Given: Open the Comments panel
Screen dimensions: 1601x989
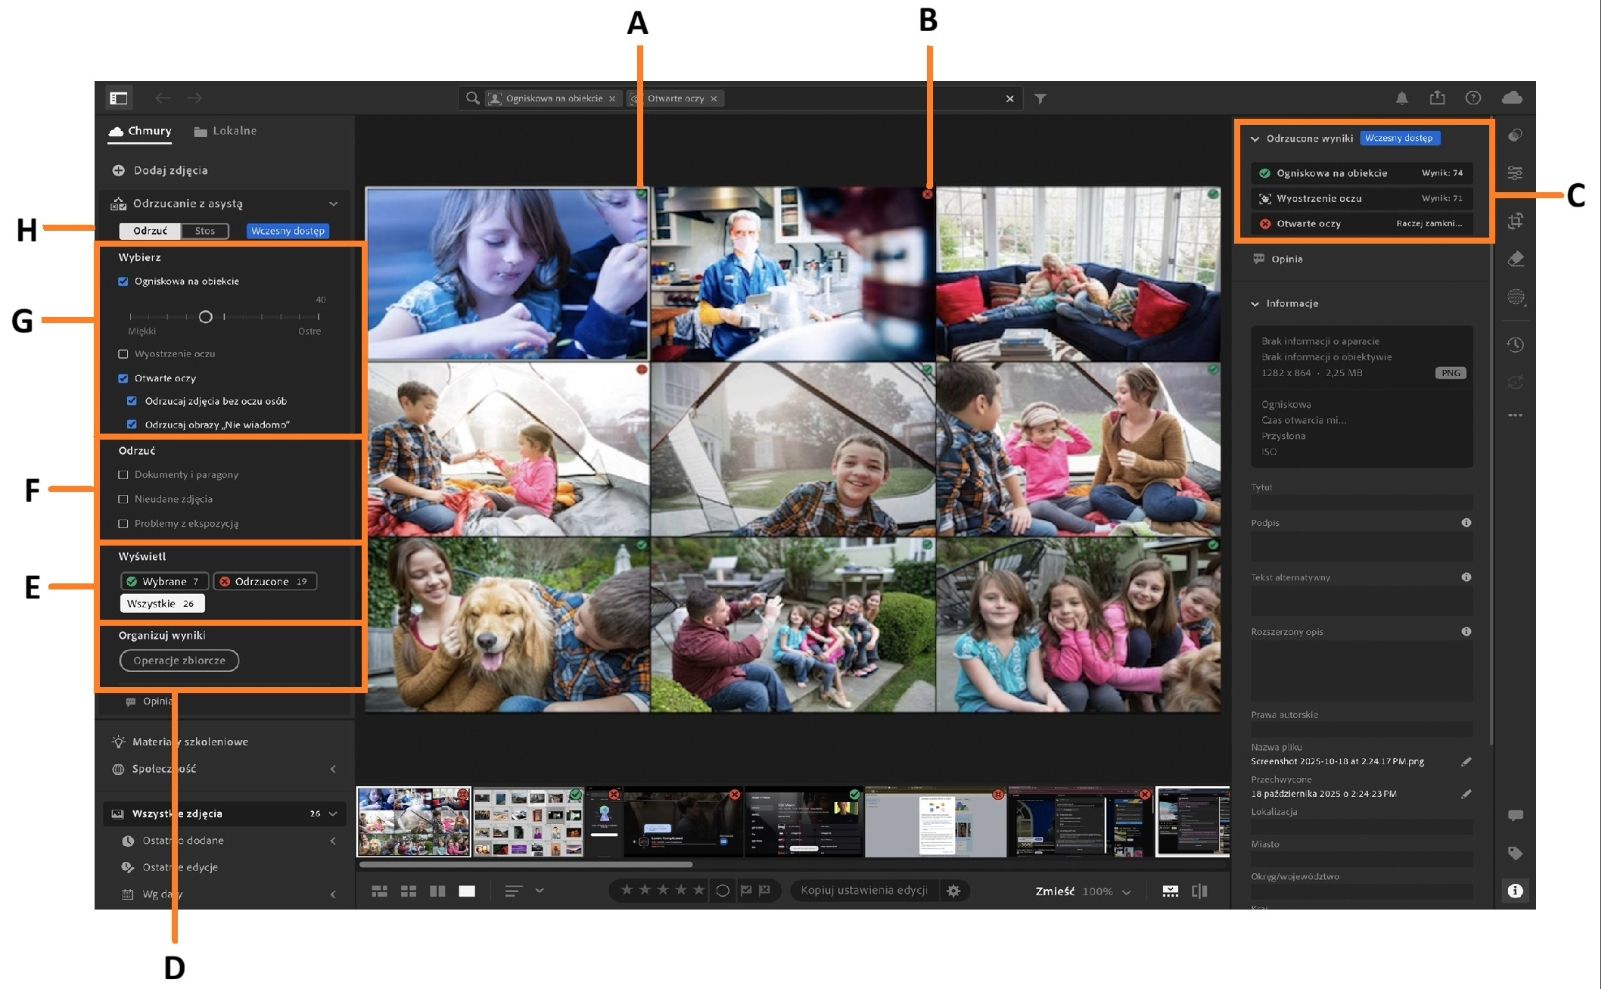Looking at the screenshot, I should [1516, 815].
